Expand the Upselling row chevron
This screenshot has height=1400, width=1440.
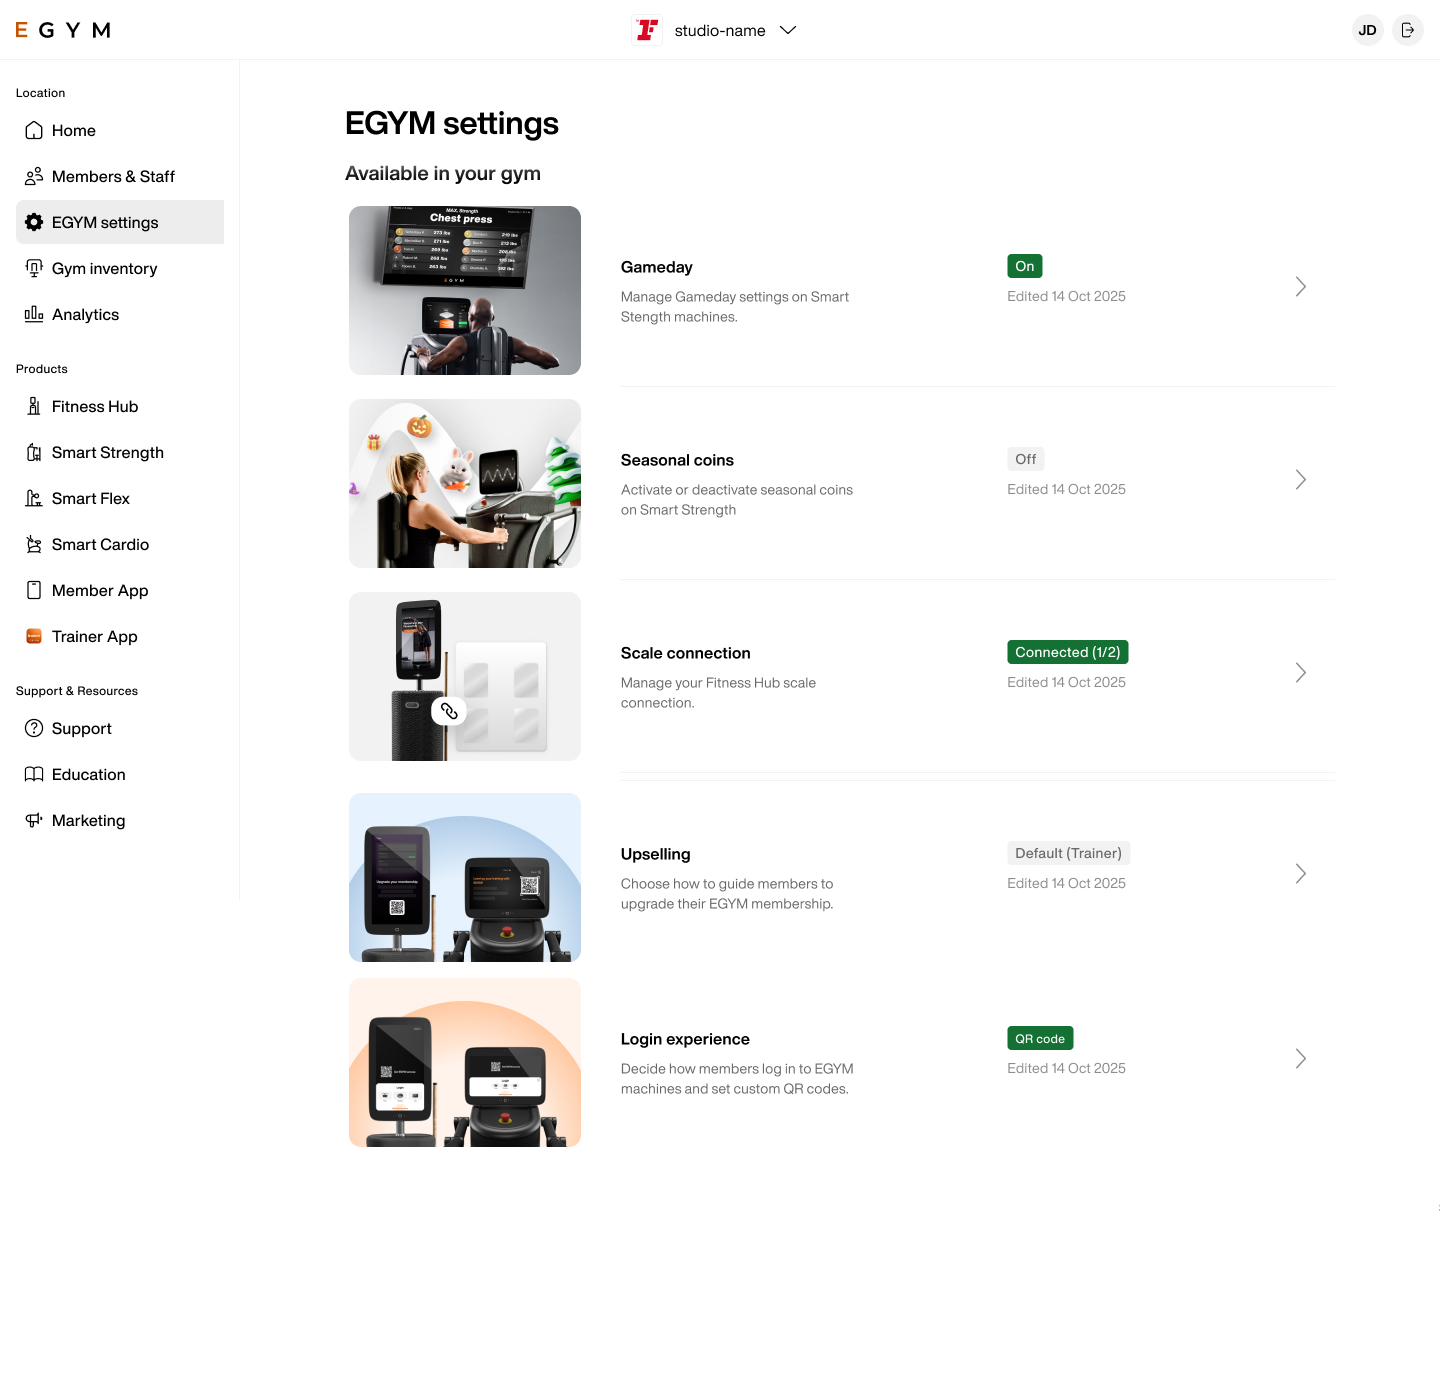click(1301, 874)
